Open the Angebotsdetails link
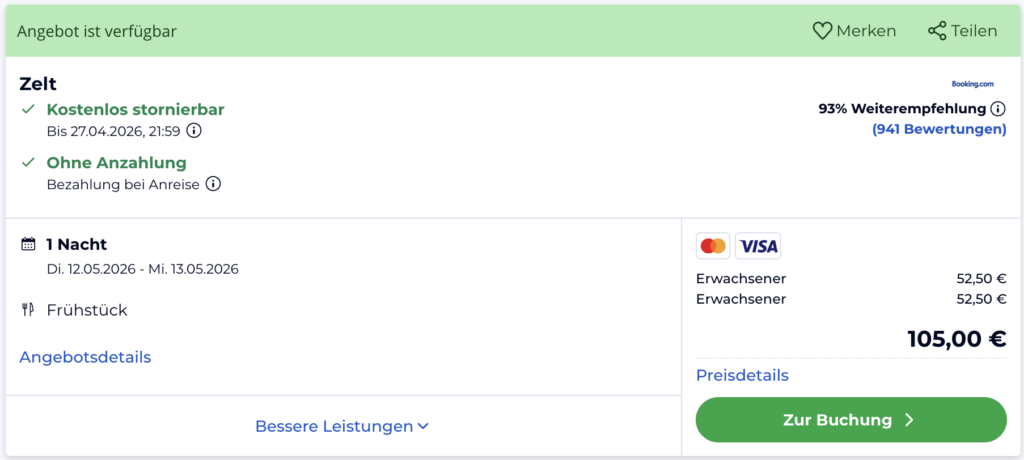Viewport: 1024px width, 460px height. [85, 357]
